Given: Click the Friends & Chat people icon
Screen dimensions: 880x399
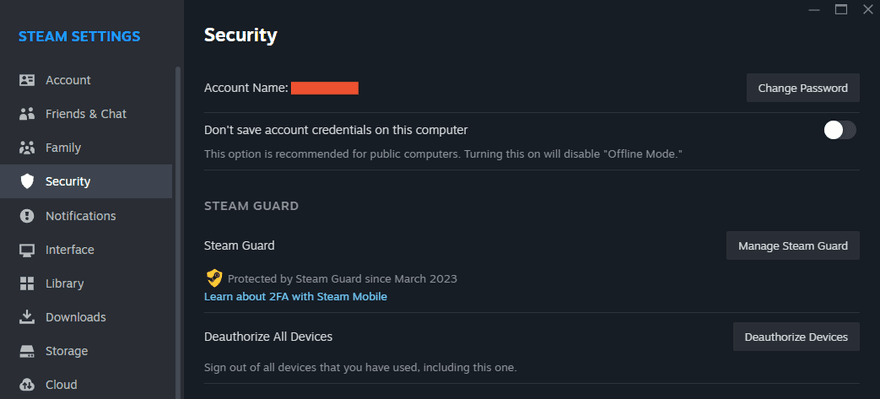Looking at the screenshot, I should [27, 114].
